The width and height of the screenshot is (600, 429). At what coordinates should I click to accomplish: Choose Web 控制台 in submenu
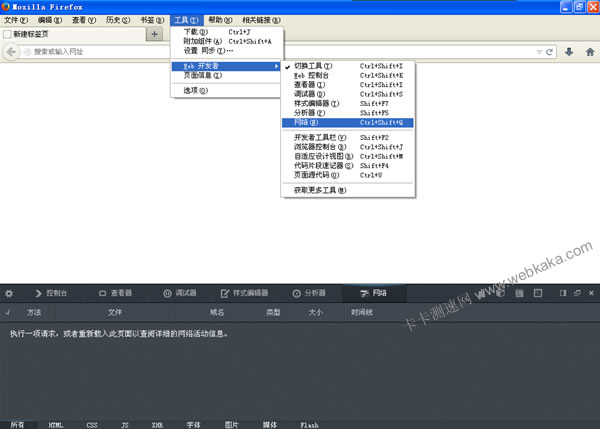(x=347, y=75)
